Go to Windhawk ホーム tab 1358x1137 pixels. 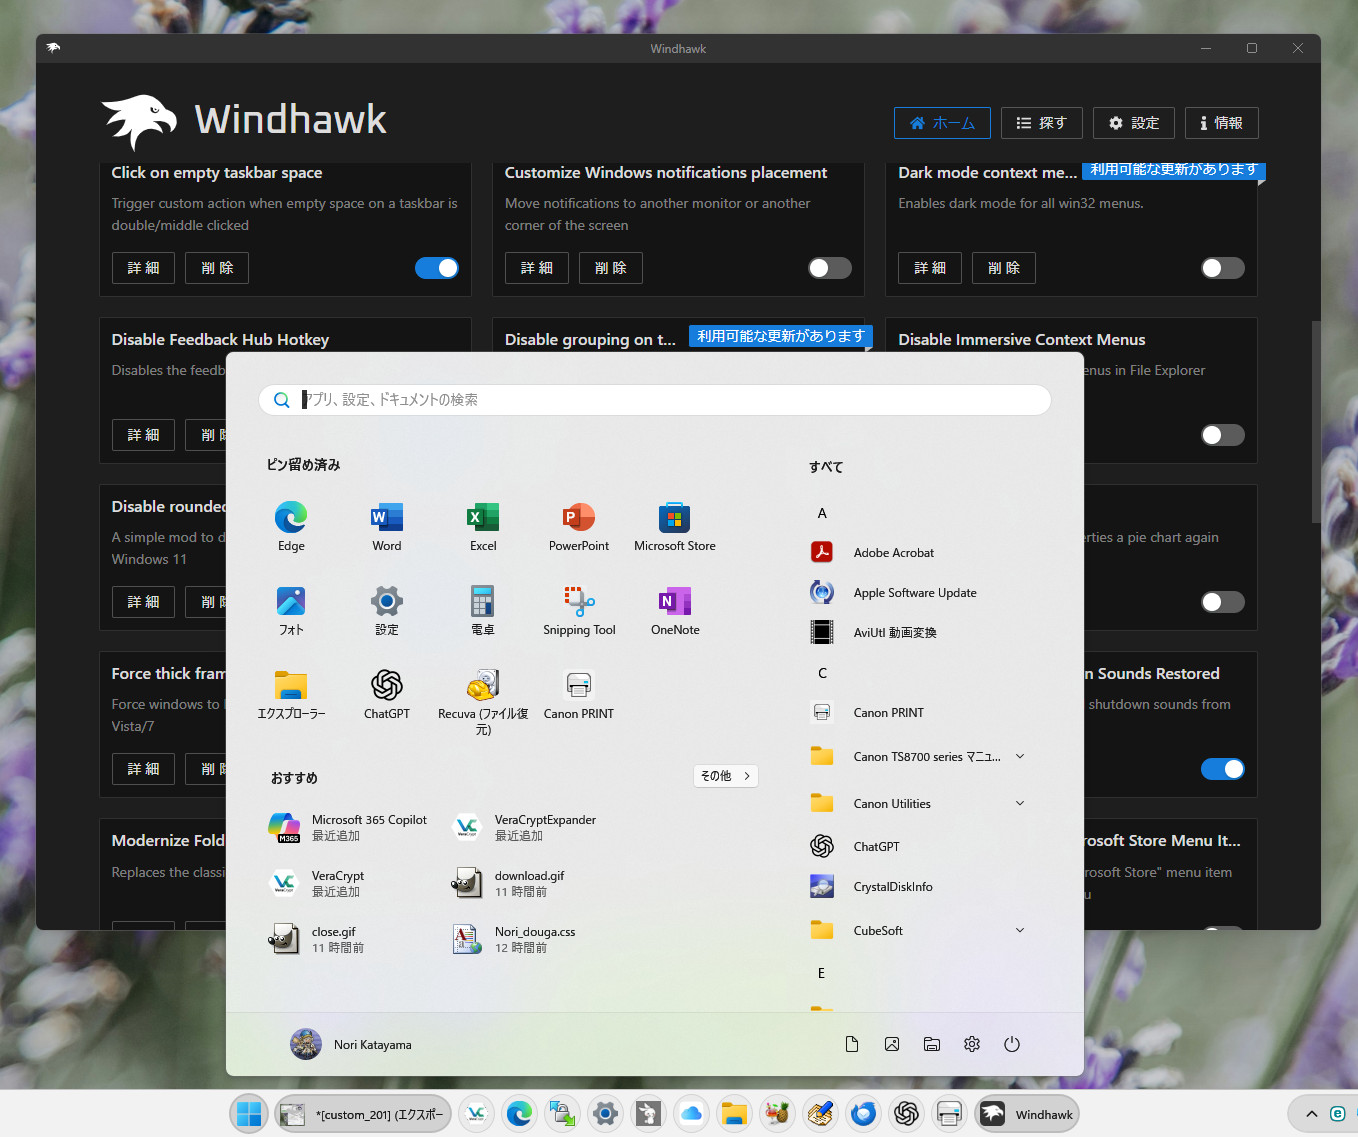coord(942,123)
